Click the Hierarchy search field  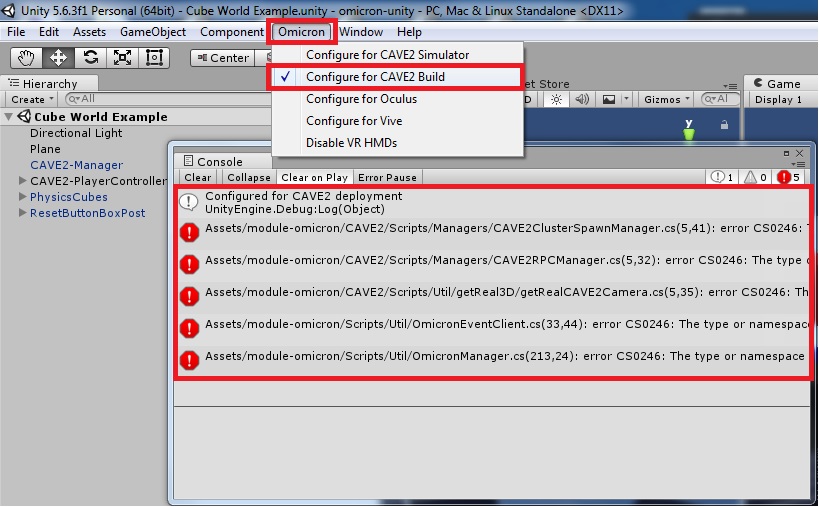point(168,99)
